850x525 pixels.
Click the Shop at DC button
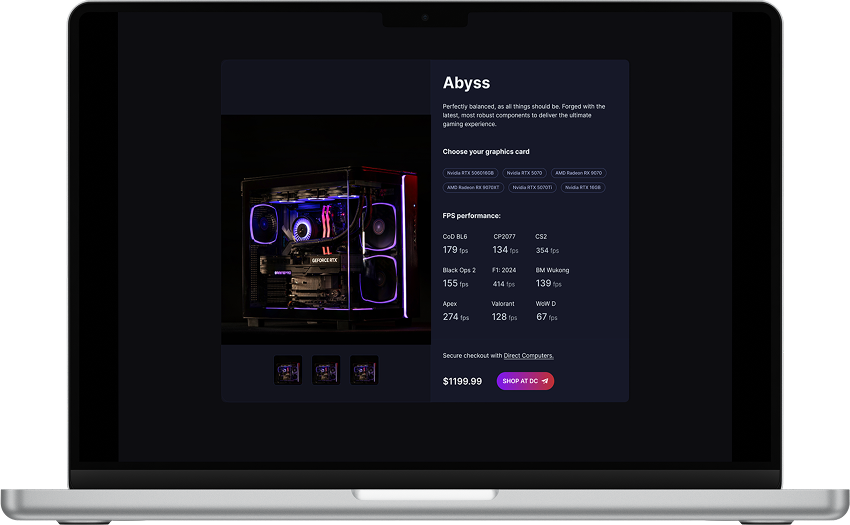click(x=525, y=381)
